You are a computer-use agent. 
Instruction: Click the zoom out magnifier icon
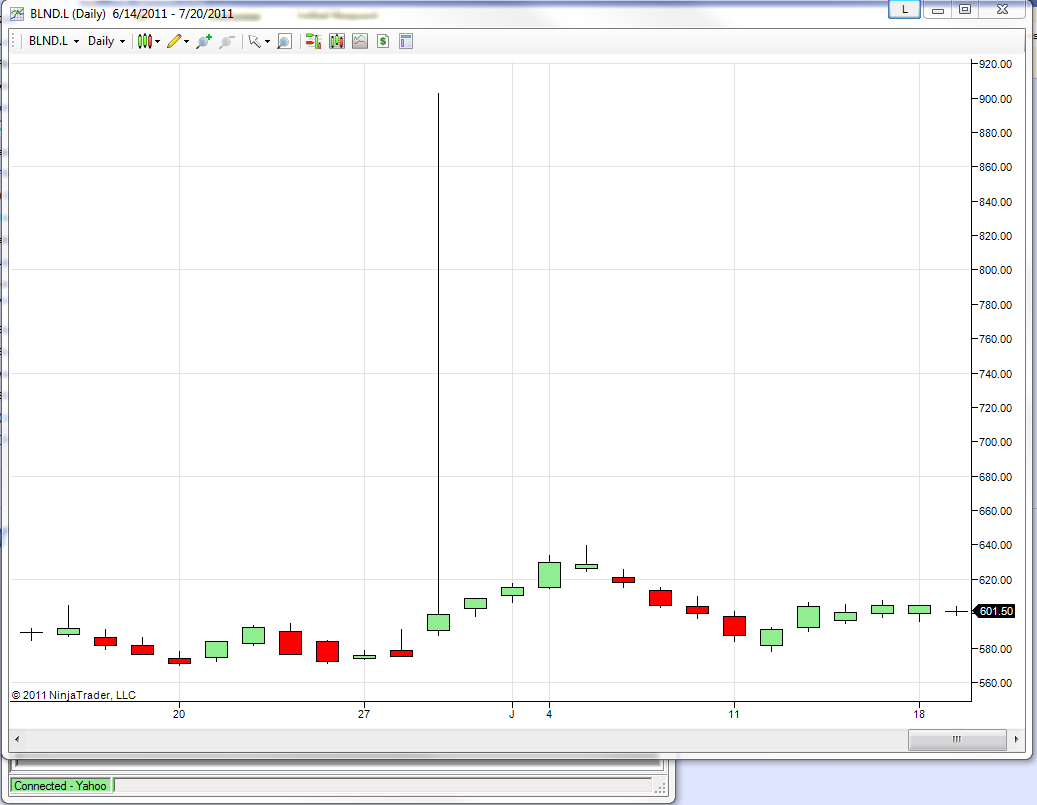point(227,41)
